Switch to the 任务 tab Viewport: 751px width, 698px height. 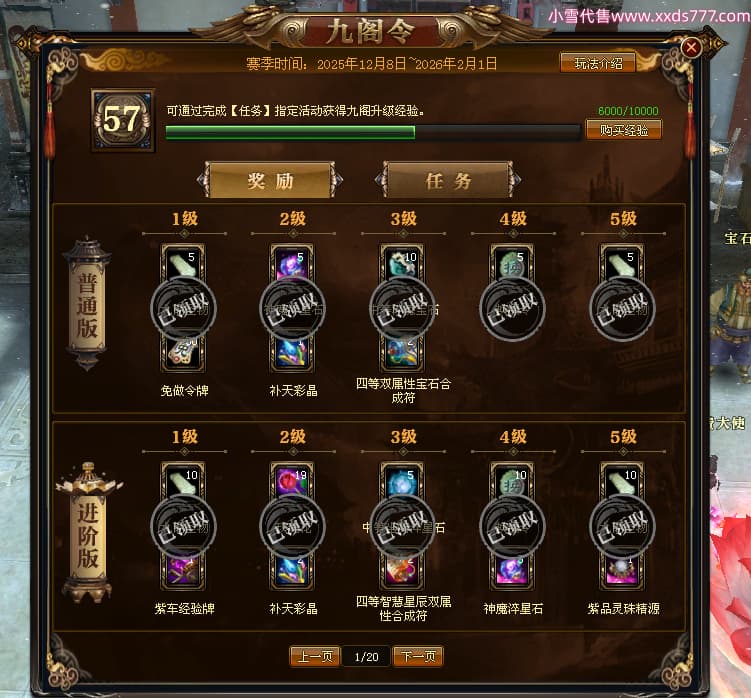448,181
